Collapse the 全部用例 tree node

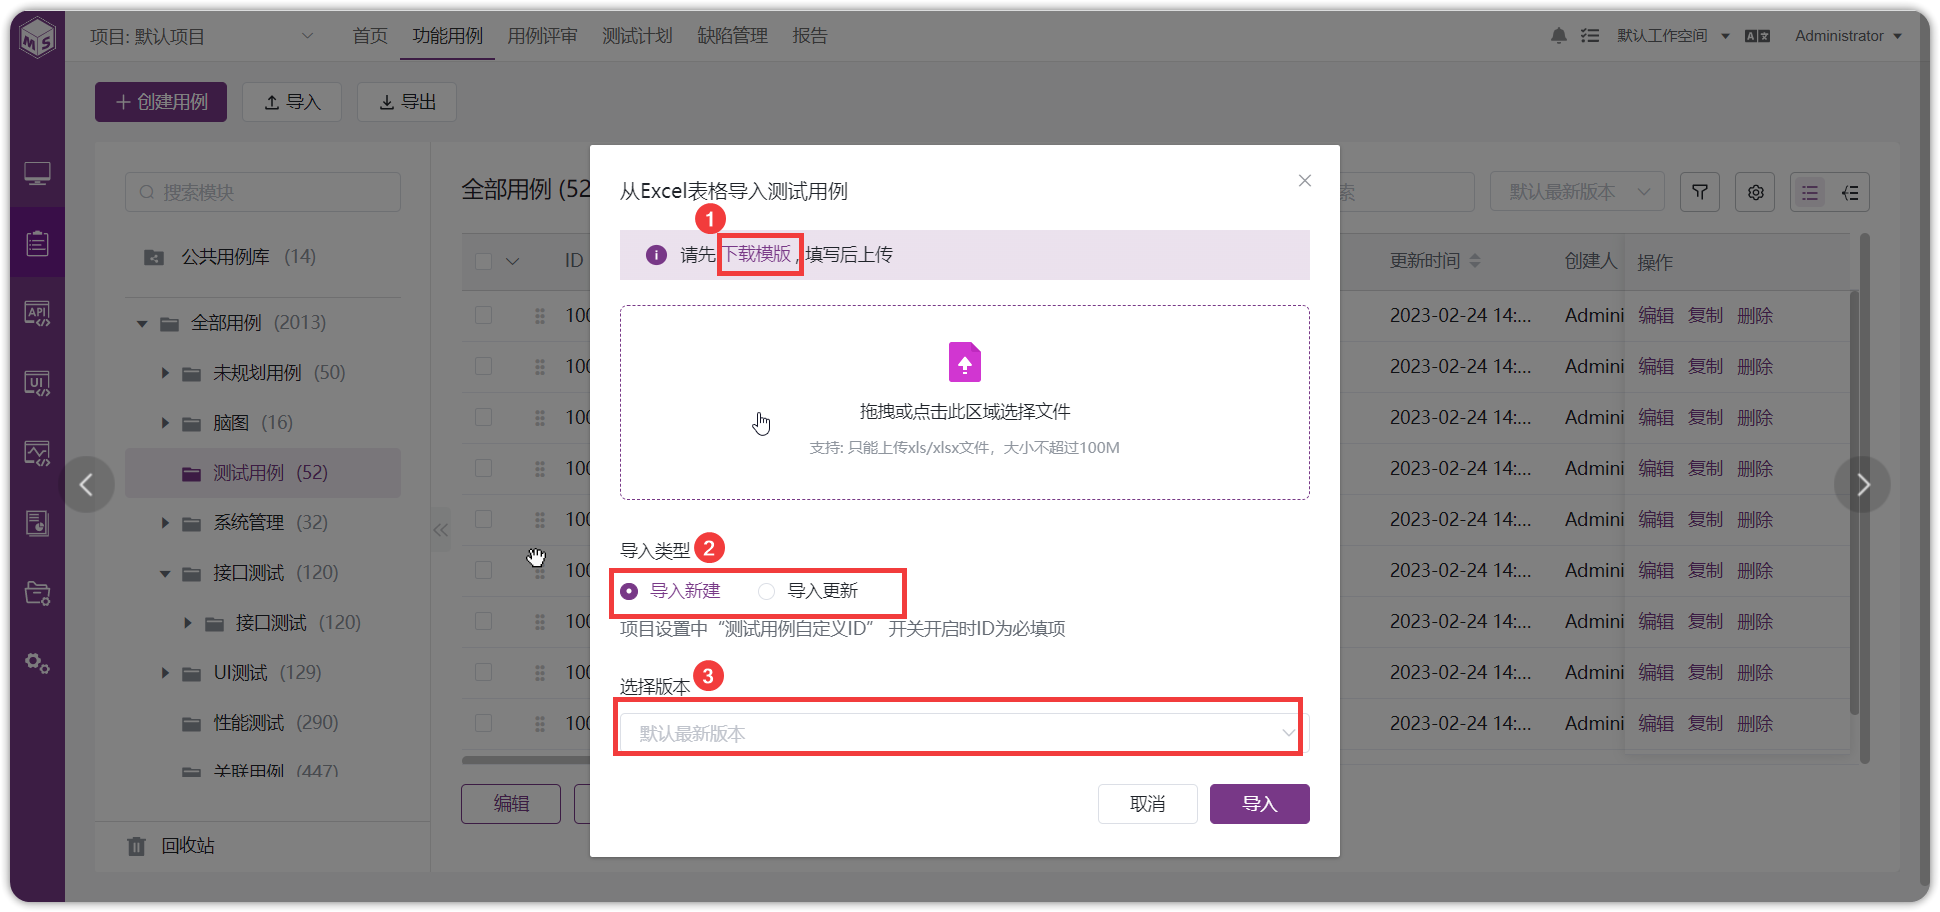coord(142,323)
